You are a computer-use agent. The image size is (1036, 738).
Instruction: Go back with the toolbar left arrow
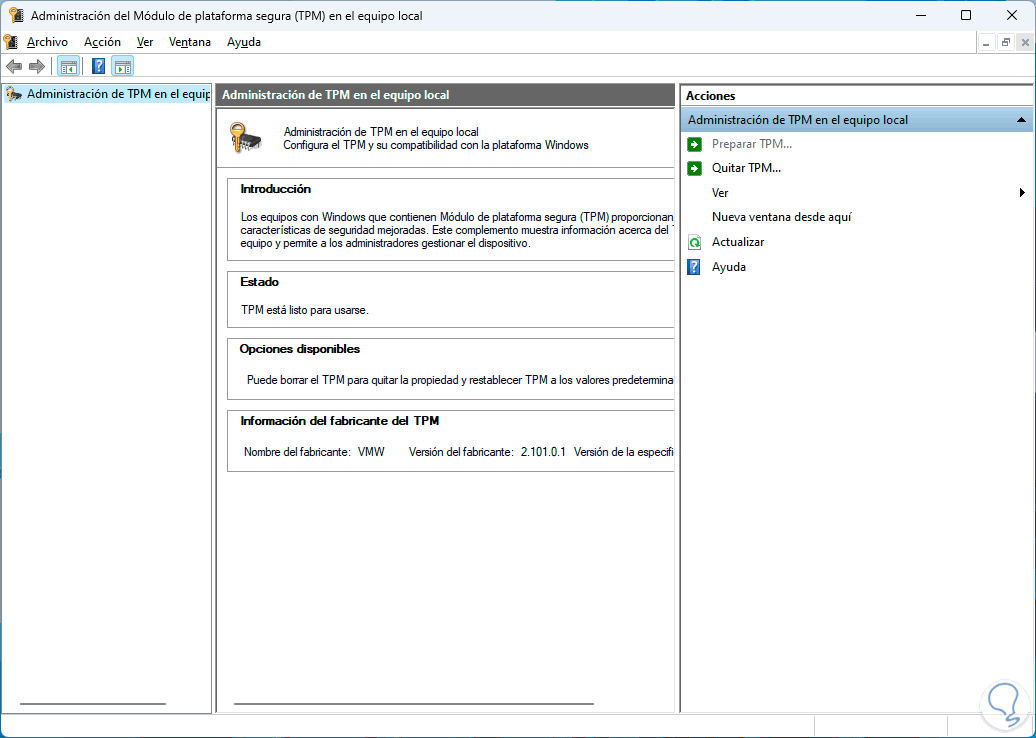pos(14,66)
